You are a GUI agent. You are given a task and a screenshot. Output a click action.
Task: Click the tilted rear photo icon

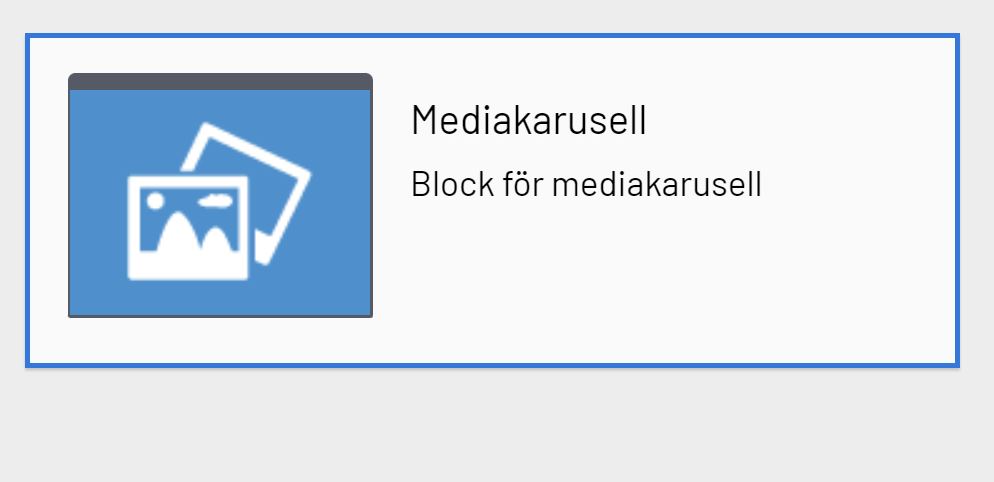(x=268, y=170)
